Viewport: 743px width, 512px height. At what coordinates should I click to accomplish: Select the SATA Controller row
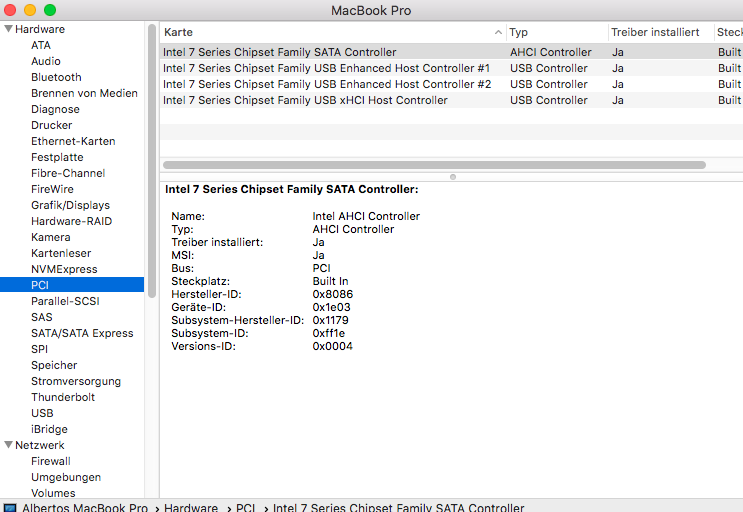pyautogui.click(x=452, y=52)
